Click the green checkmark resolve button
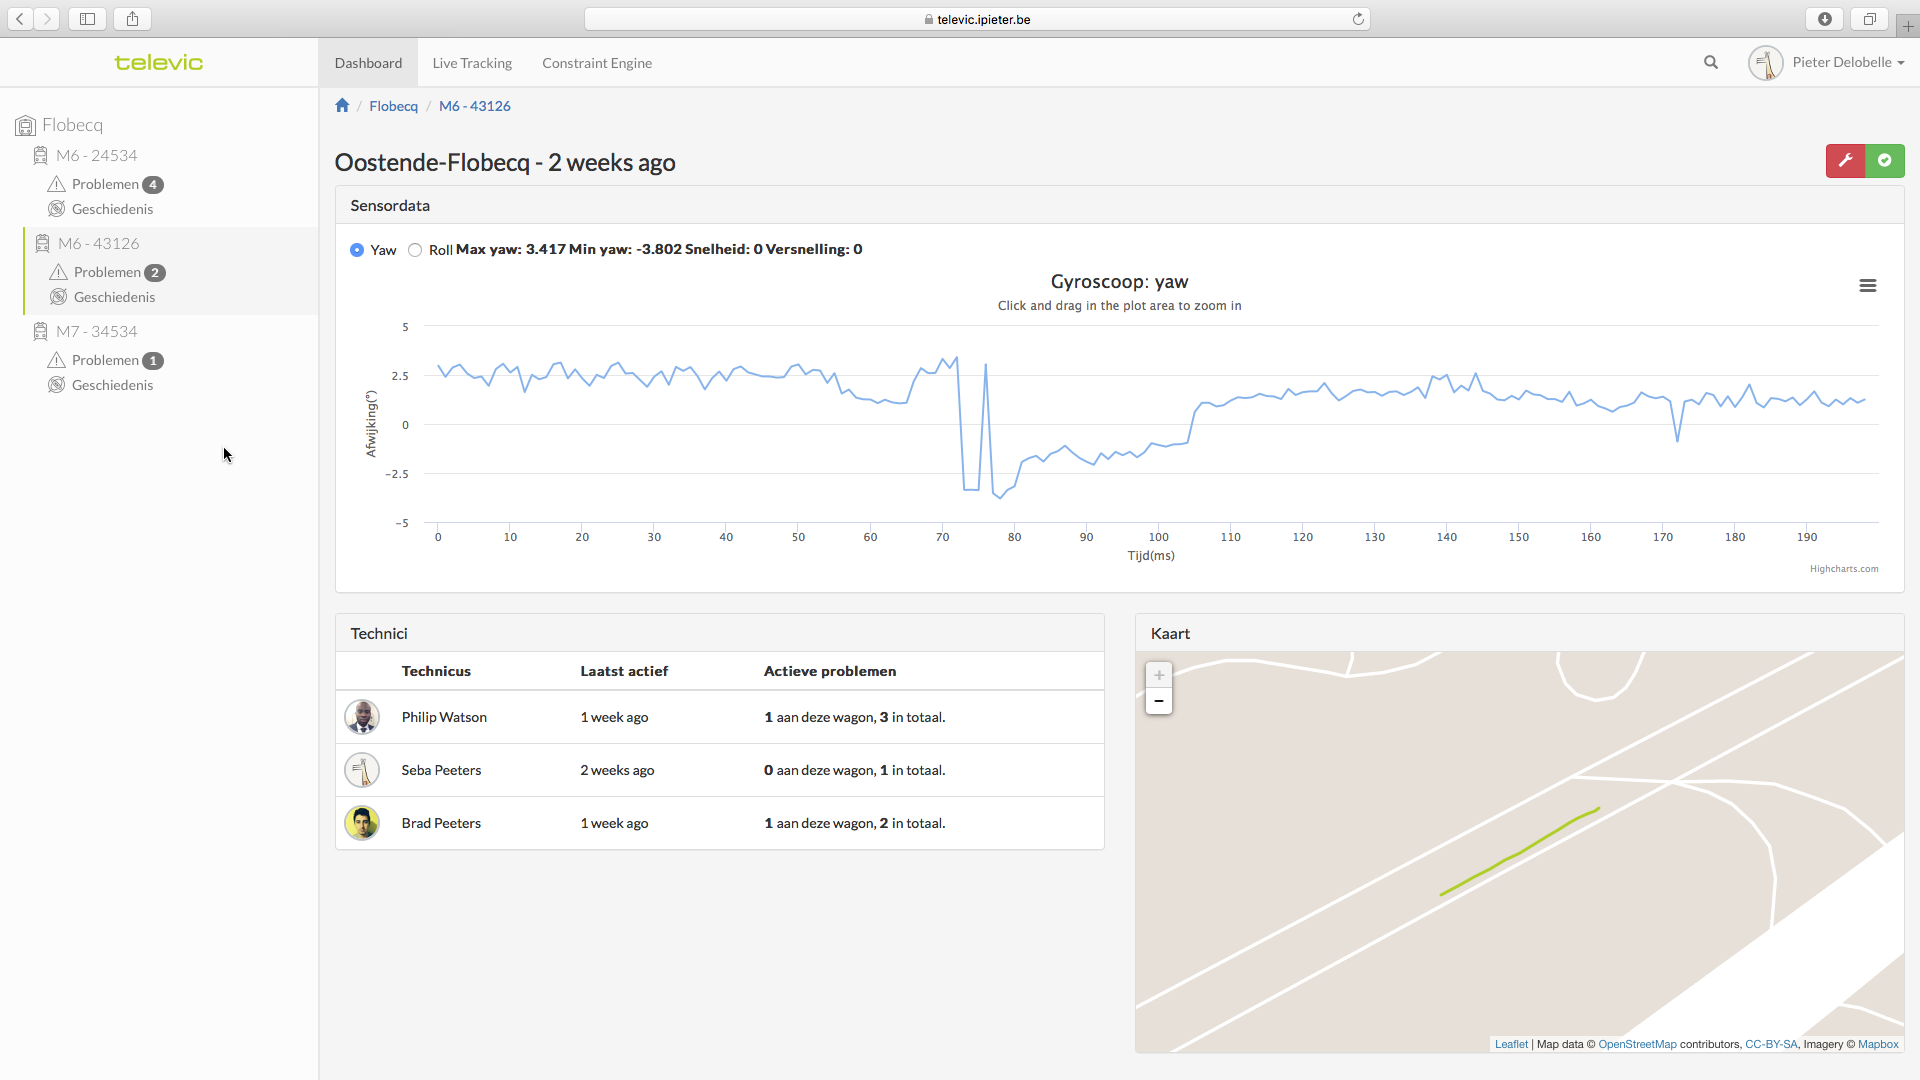The image size is (1920, 1080). tap(1885, 161)
